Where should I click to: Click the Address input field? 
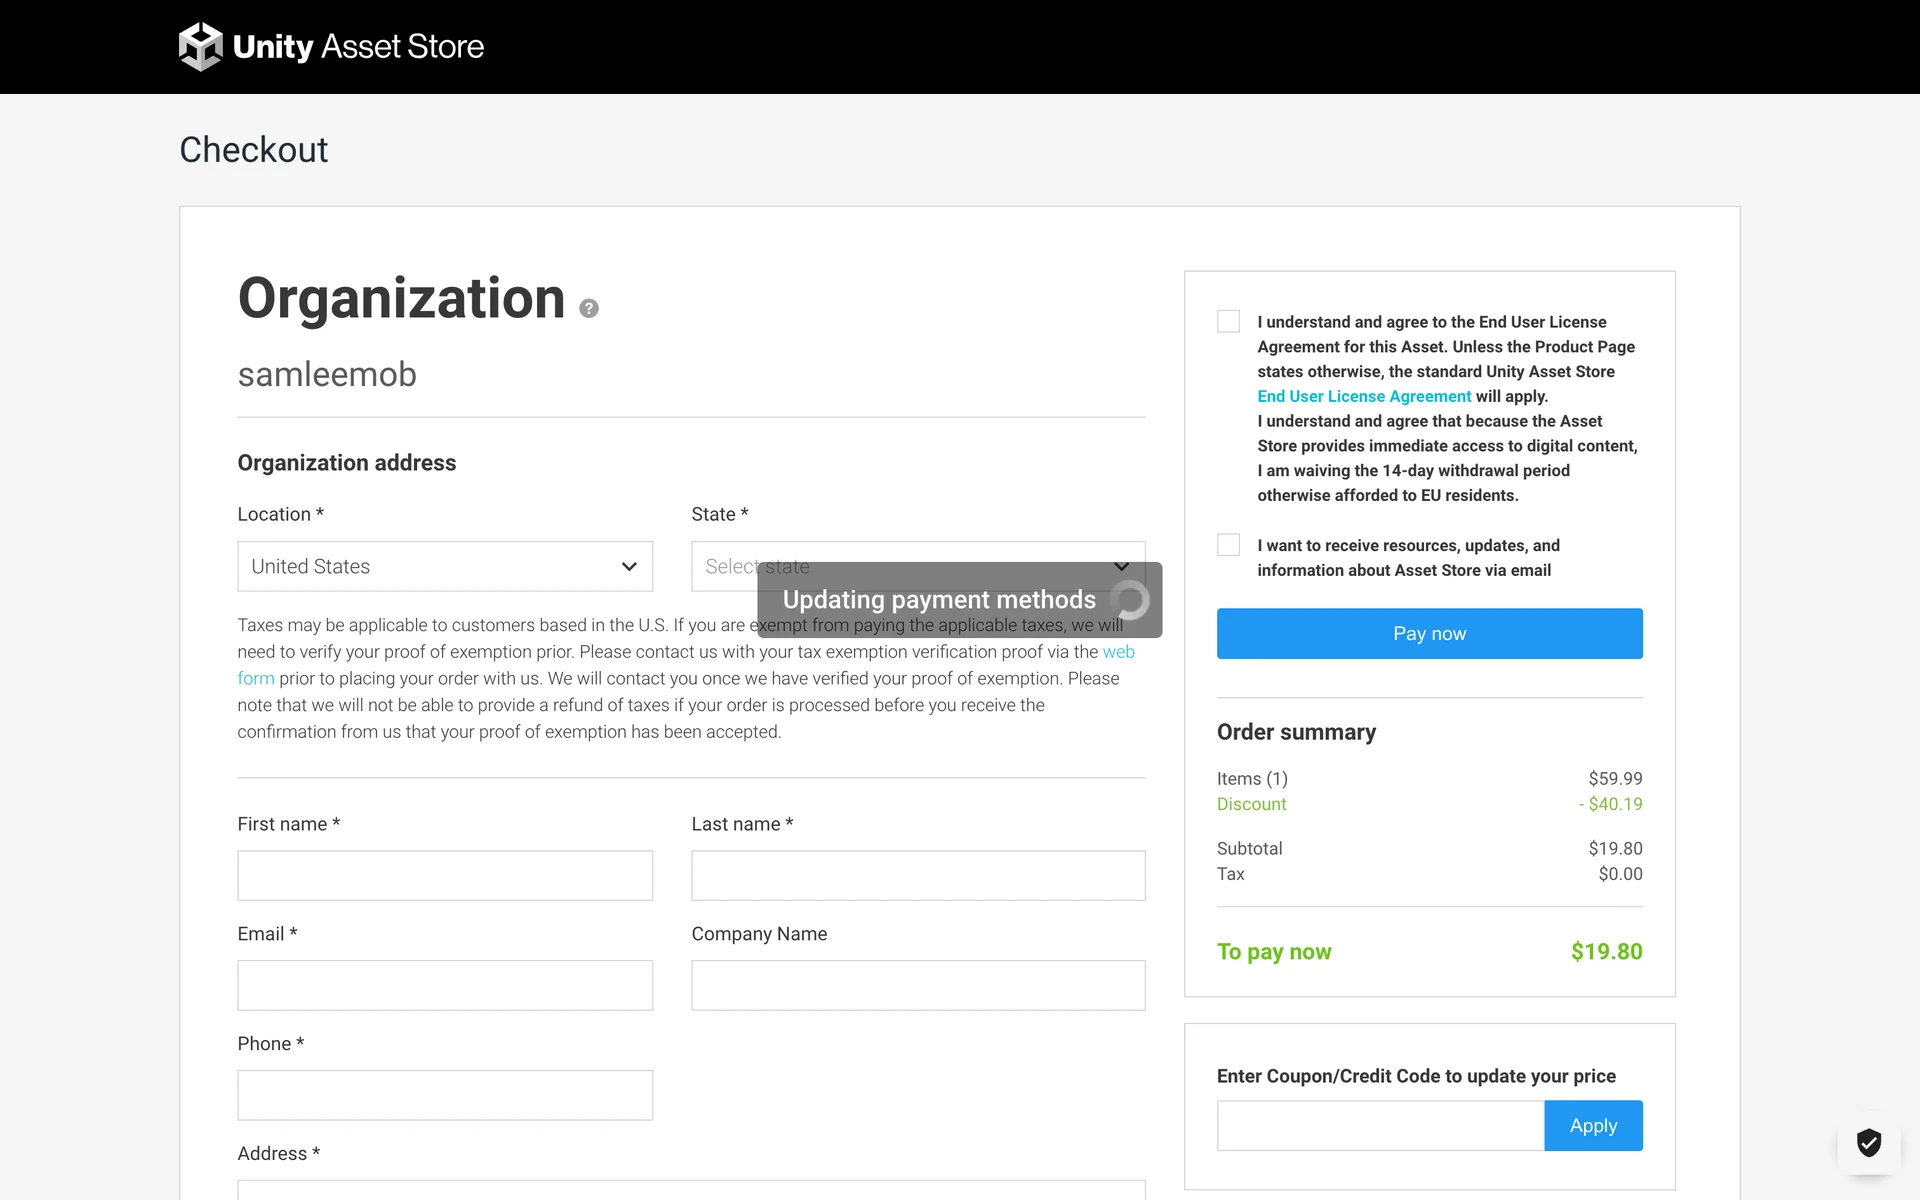pyautogui.click(x=690, y=1190)
